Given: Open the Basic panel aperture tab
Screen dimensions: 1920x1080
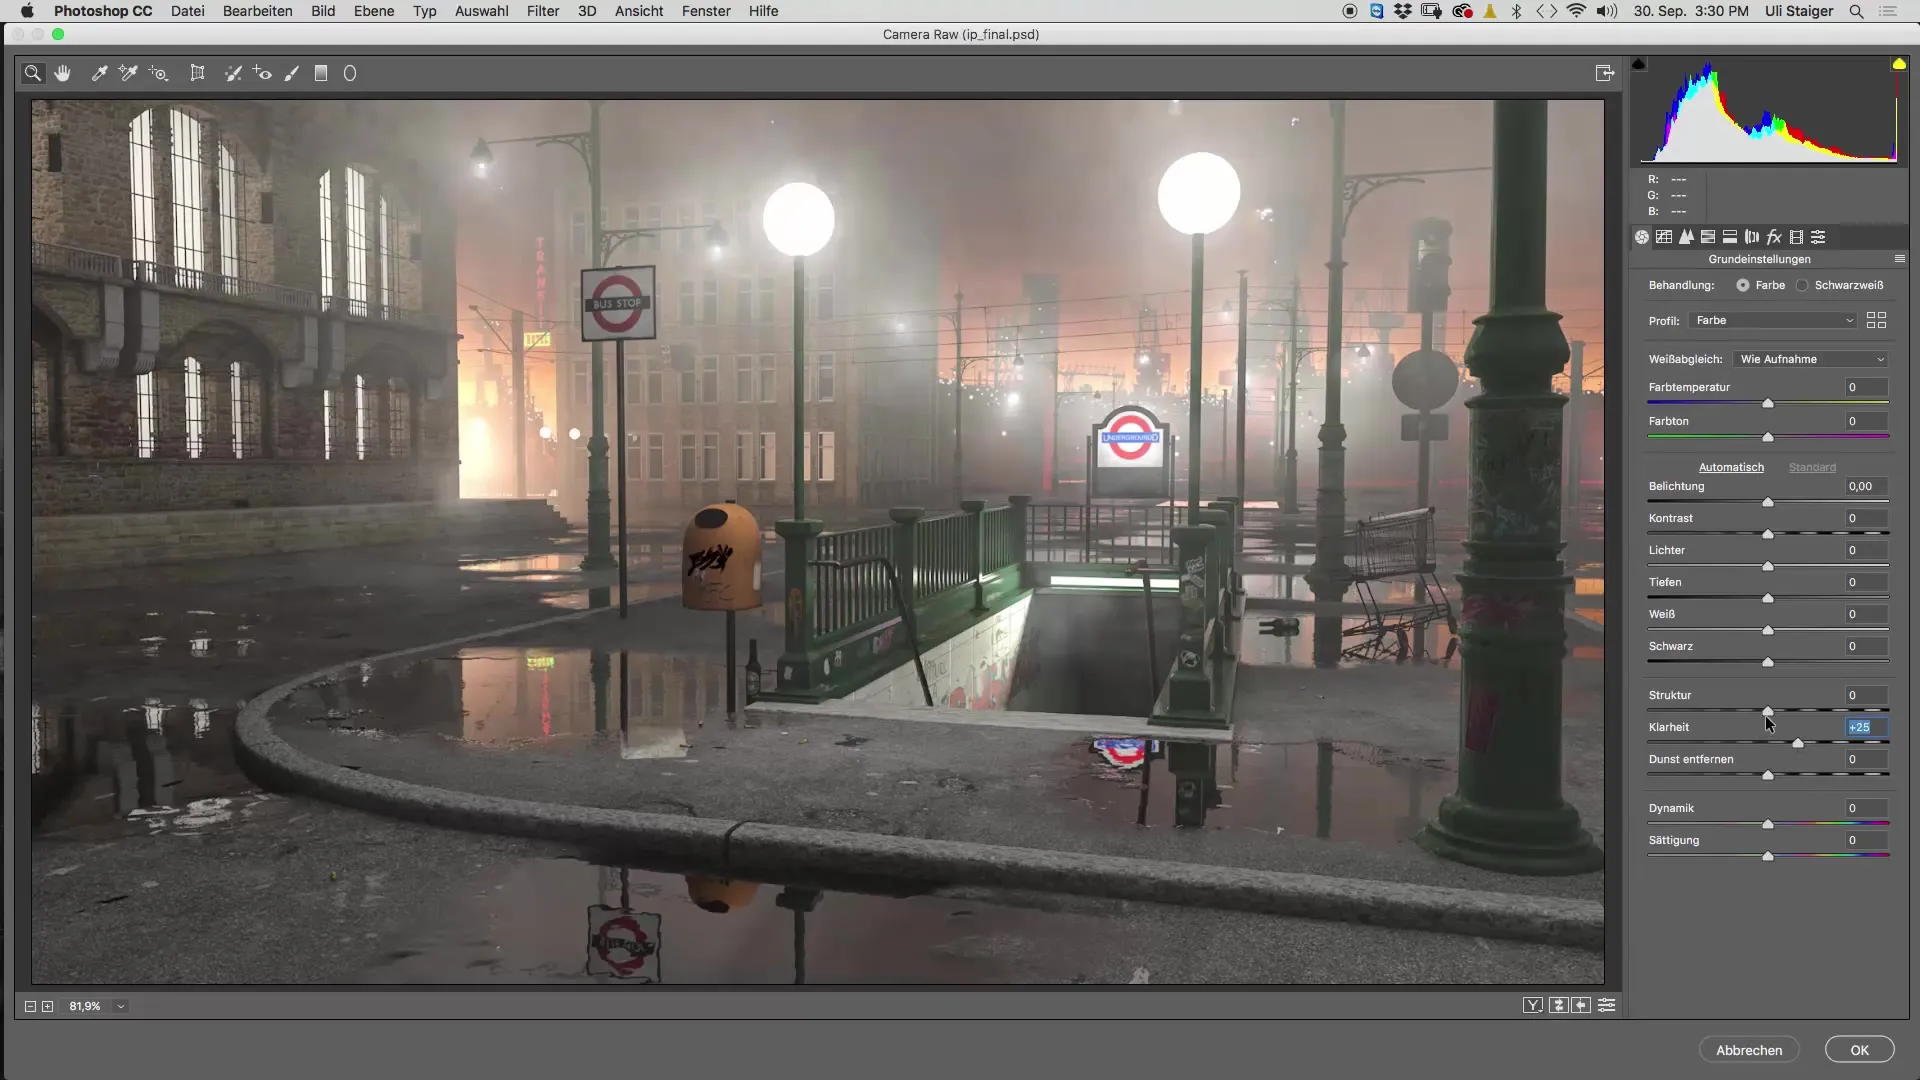Looking at the screenshot, I should pos(1642,237).
